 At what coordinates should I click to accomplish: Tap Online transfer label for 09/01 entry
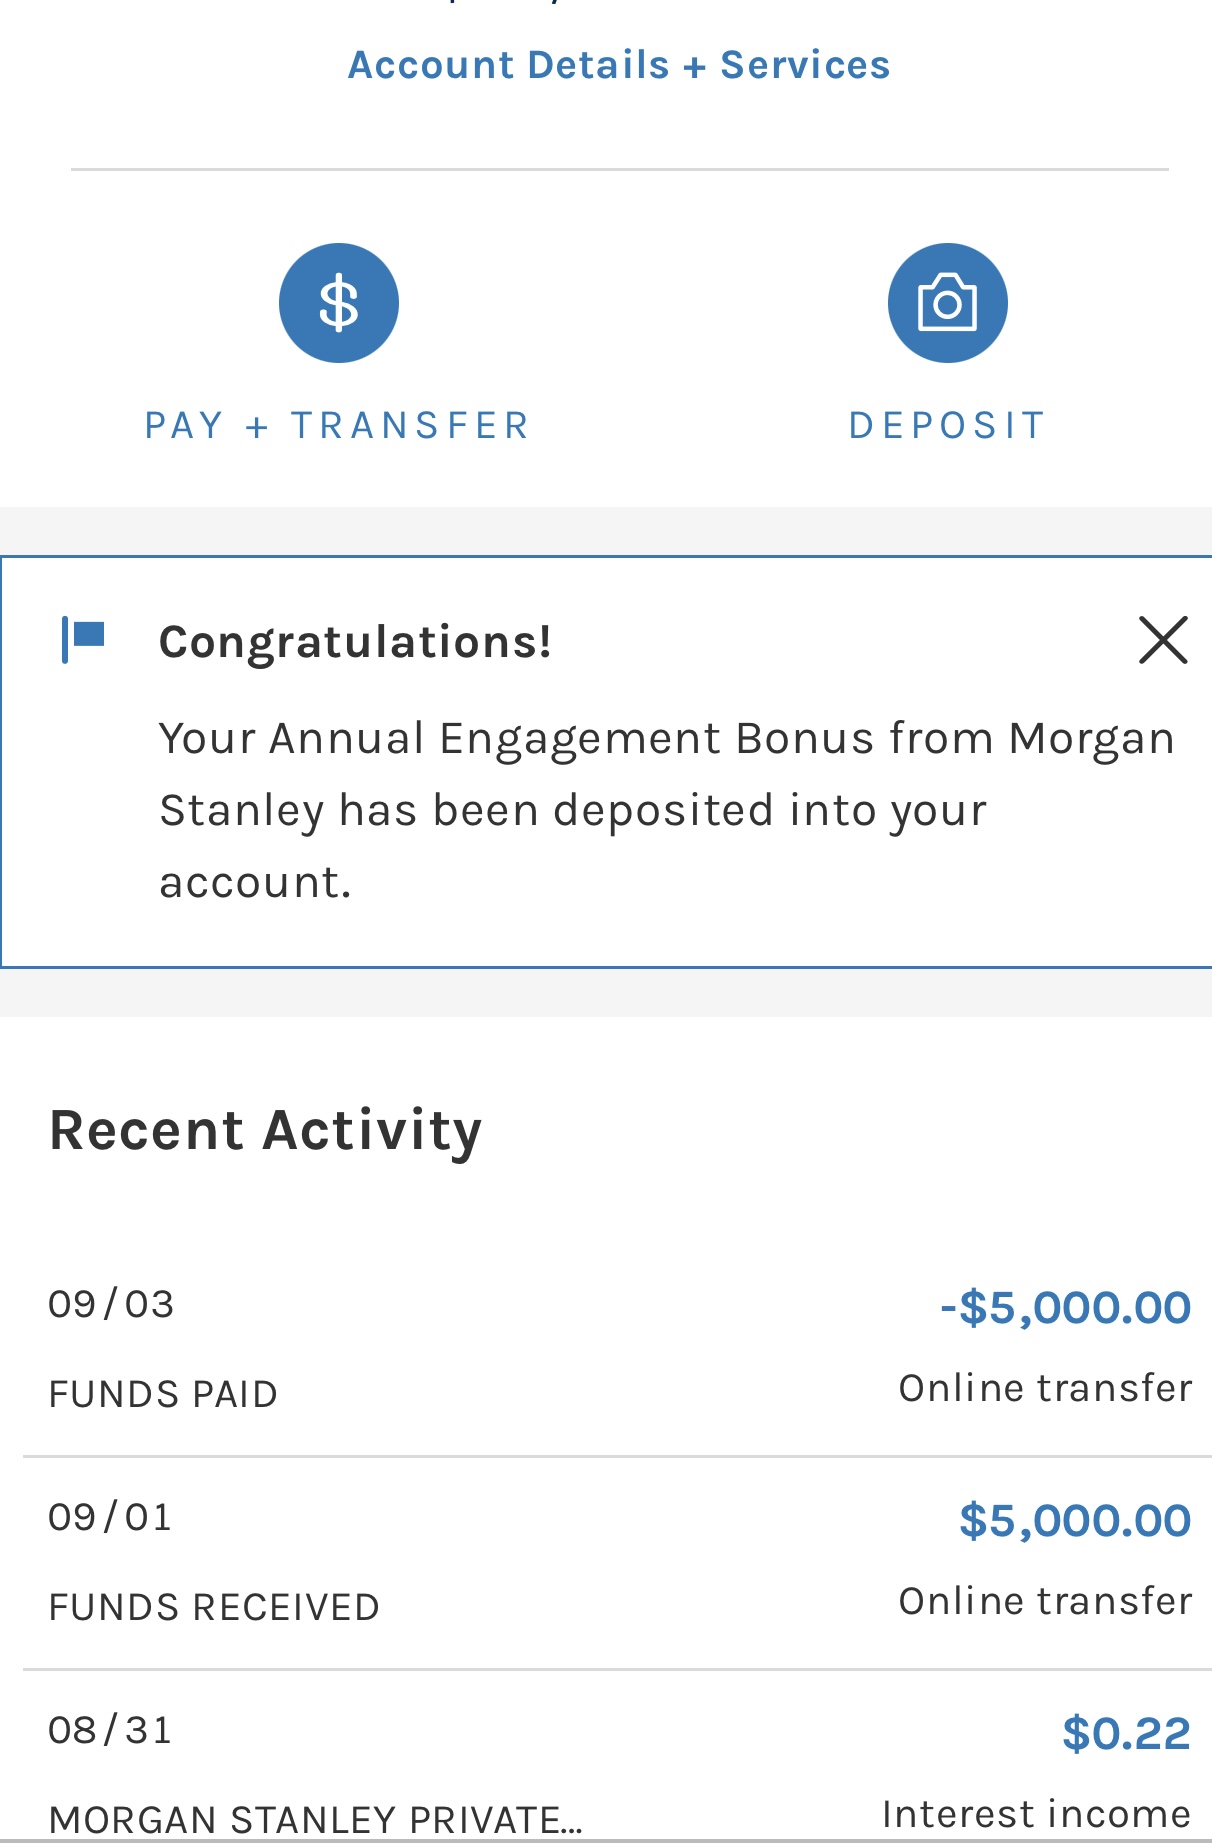[1045, 1602]
